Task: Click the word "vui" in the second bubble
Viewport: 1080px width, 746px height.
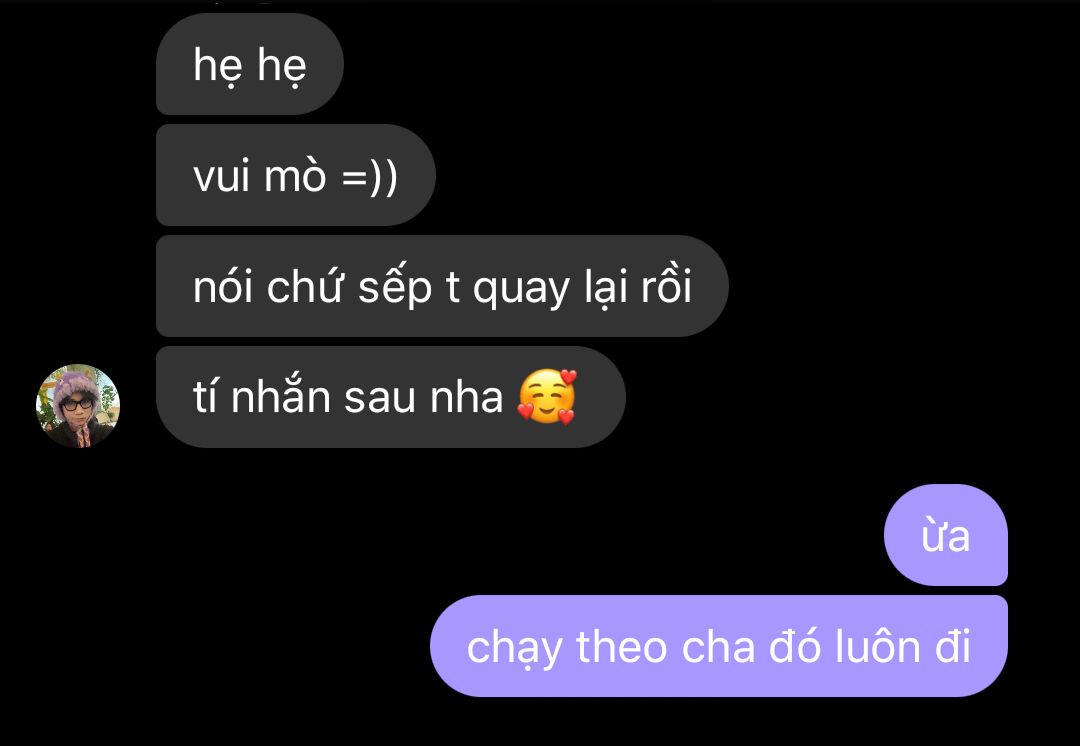Action: (221, 175)
